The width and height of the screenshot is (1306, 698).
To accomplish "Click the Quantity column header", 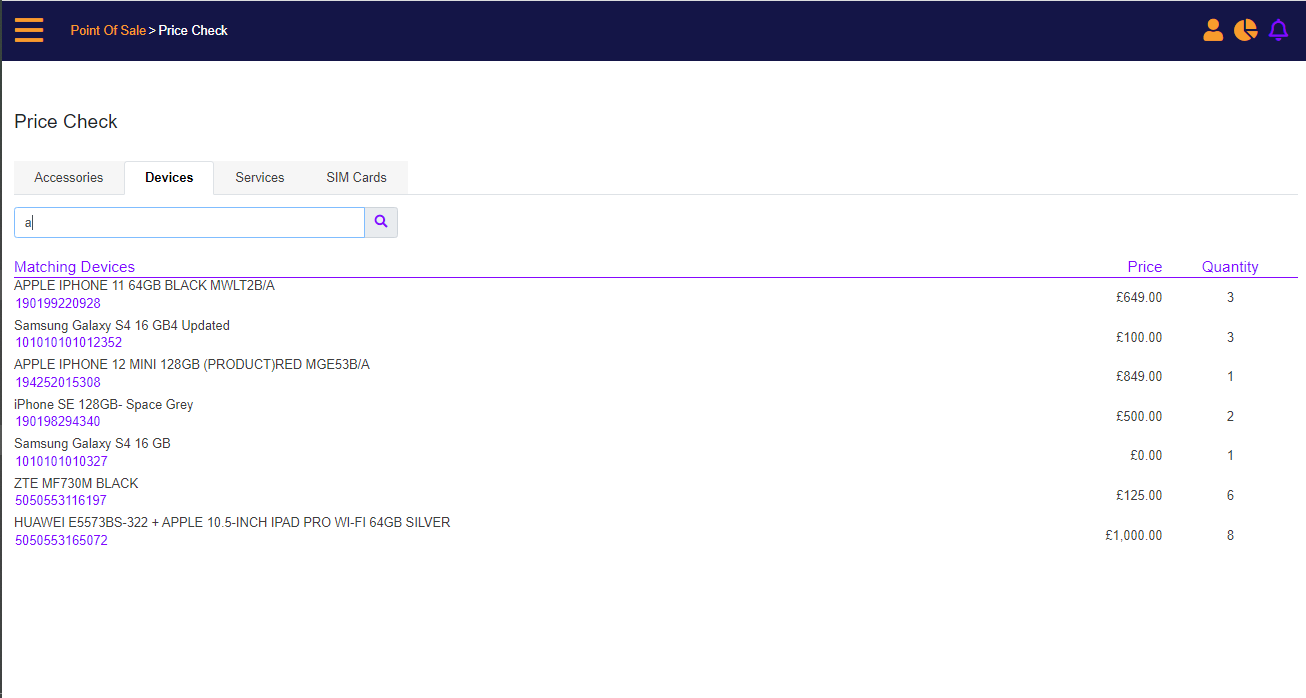I will 1230,266.
